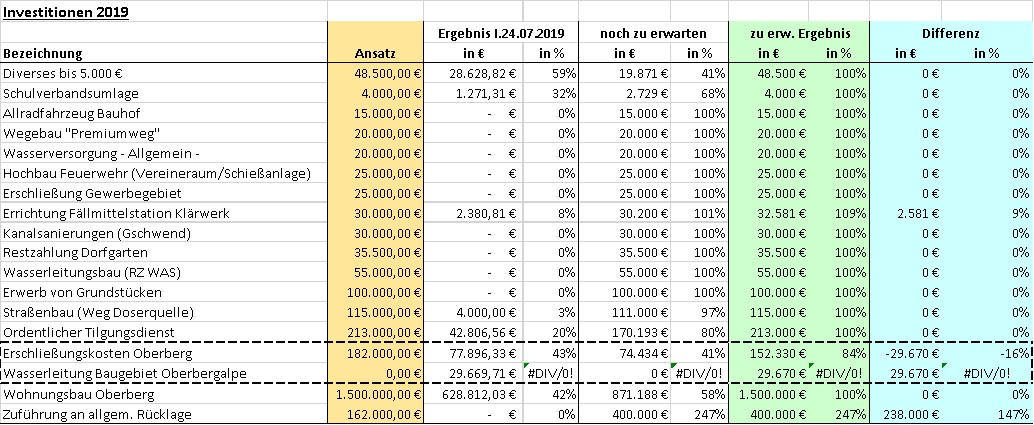Click the 32.581 € expected result cell
The width and height of the screenshot is (1034, 425).
pyautogui.click(x=768, y=213)
